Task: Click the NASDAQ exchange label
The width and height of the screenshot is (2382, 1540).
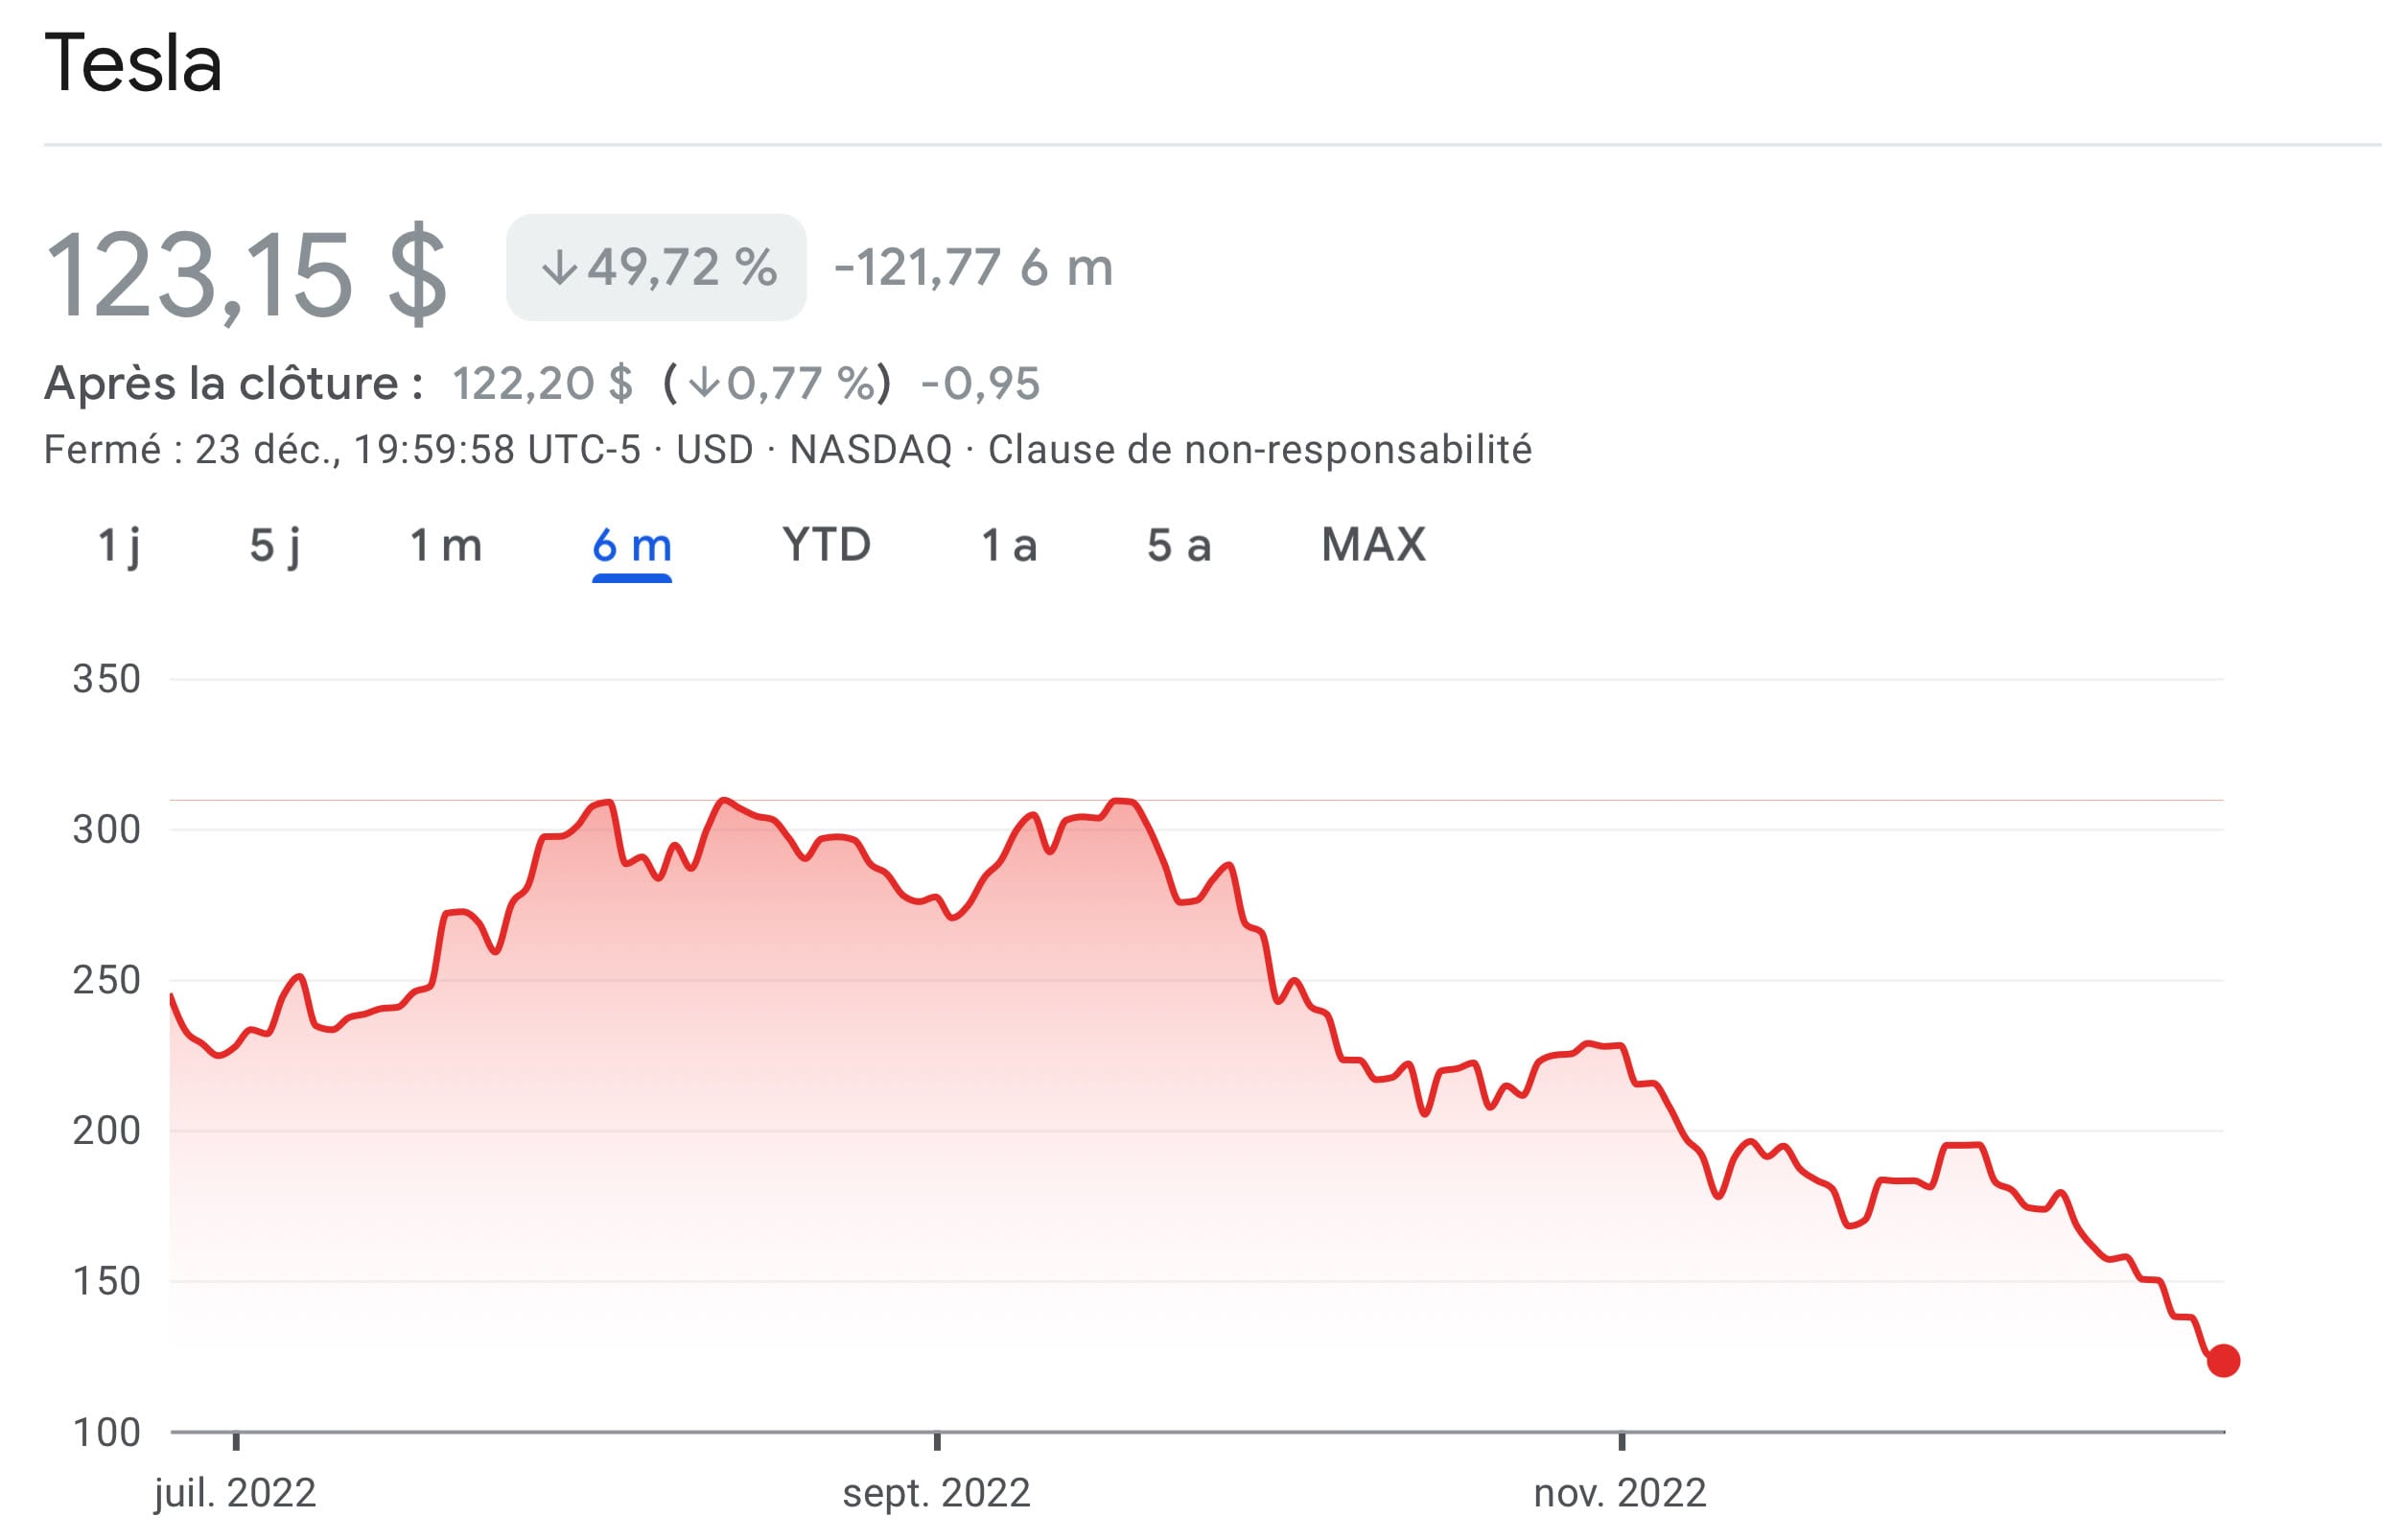Action: click(873, 450)
